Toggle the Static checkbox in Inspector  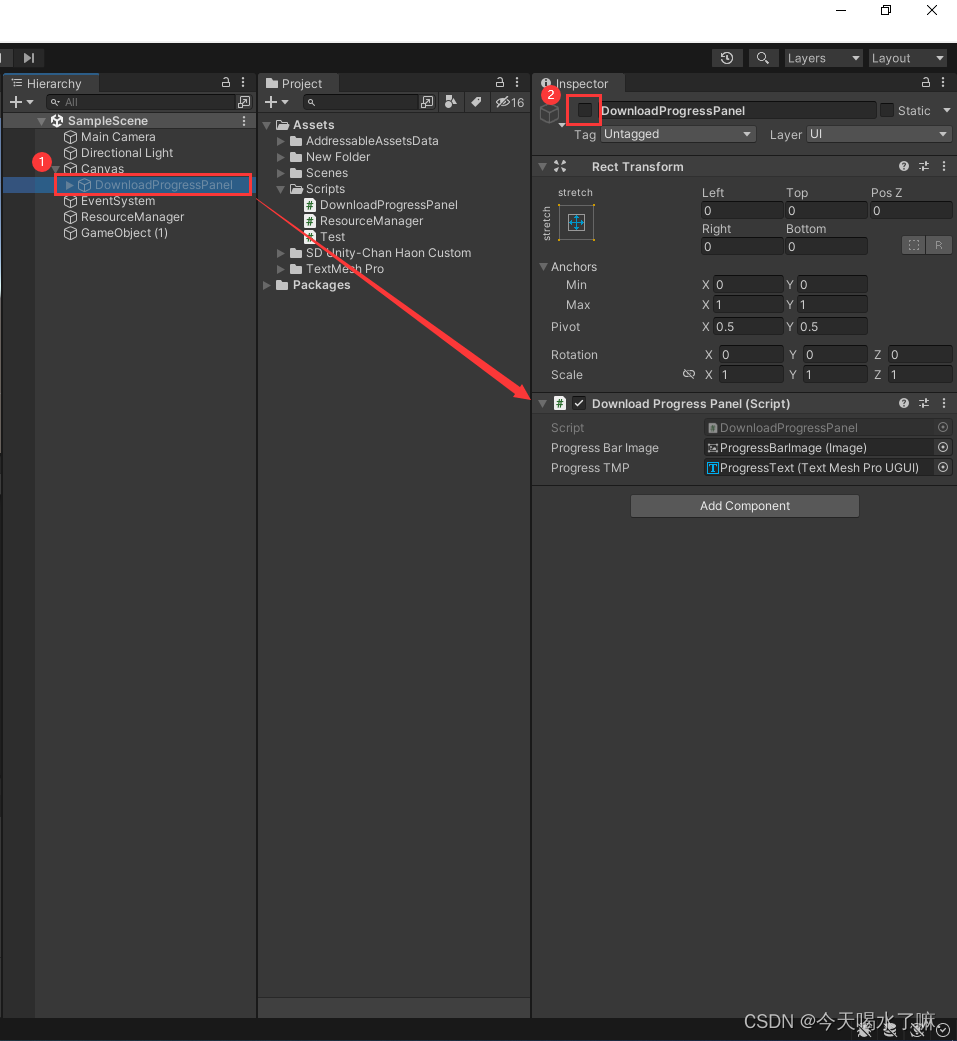(x=886, y=110)
